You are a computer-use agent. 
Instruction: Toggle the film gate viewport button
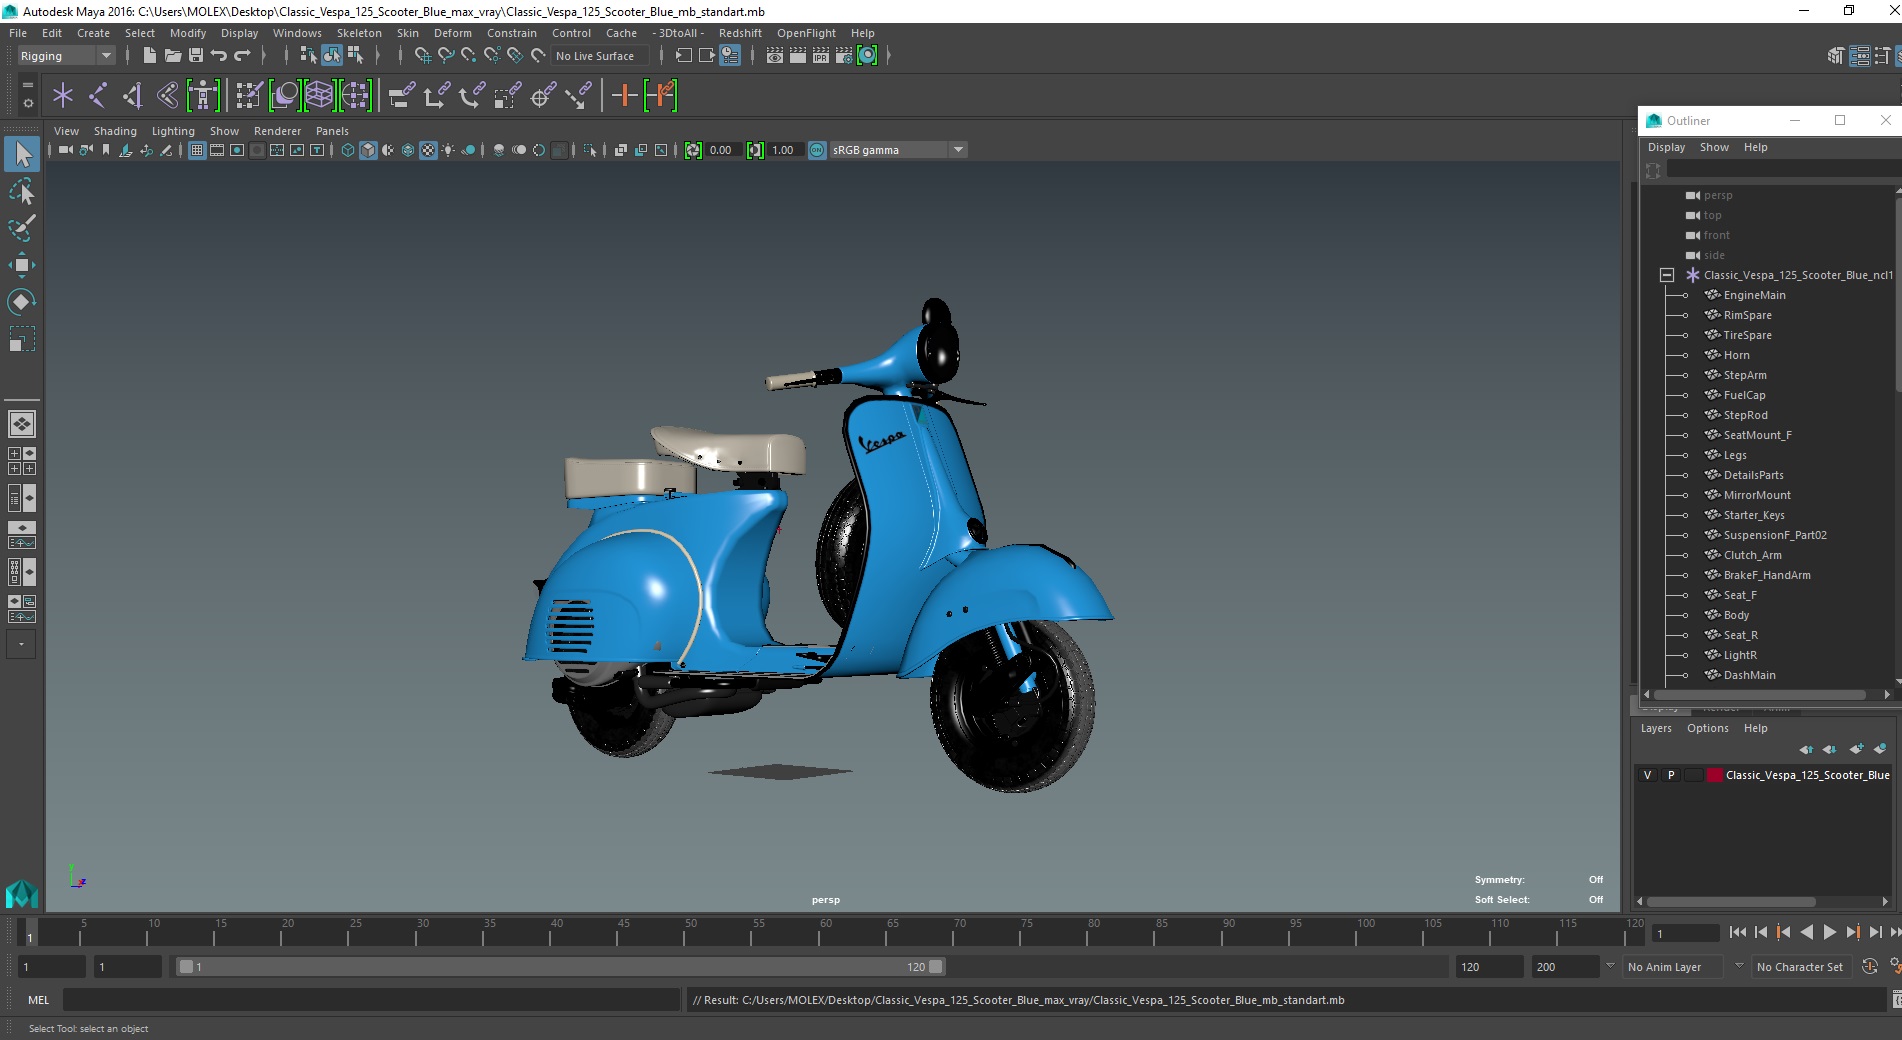pyautogui.click(x=217, y=150)
